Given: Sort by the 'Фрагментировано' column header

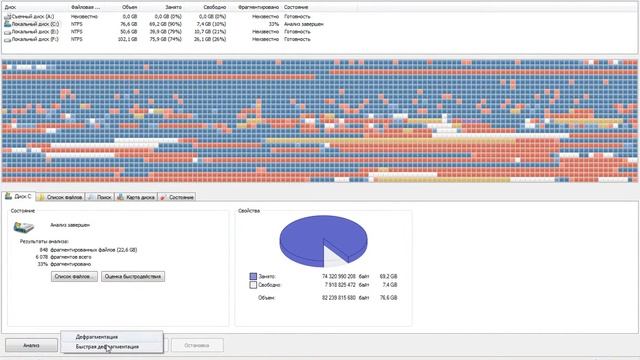Looking at the screenshot, I should 258,7.
